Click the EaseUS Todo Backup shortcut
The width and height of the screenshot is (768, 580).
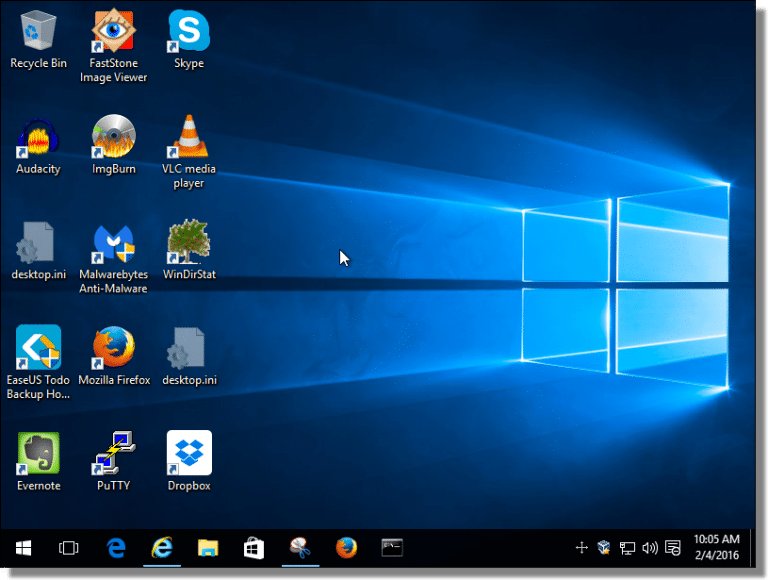click(x=38, y=362)
